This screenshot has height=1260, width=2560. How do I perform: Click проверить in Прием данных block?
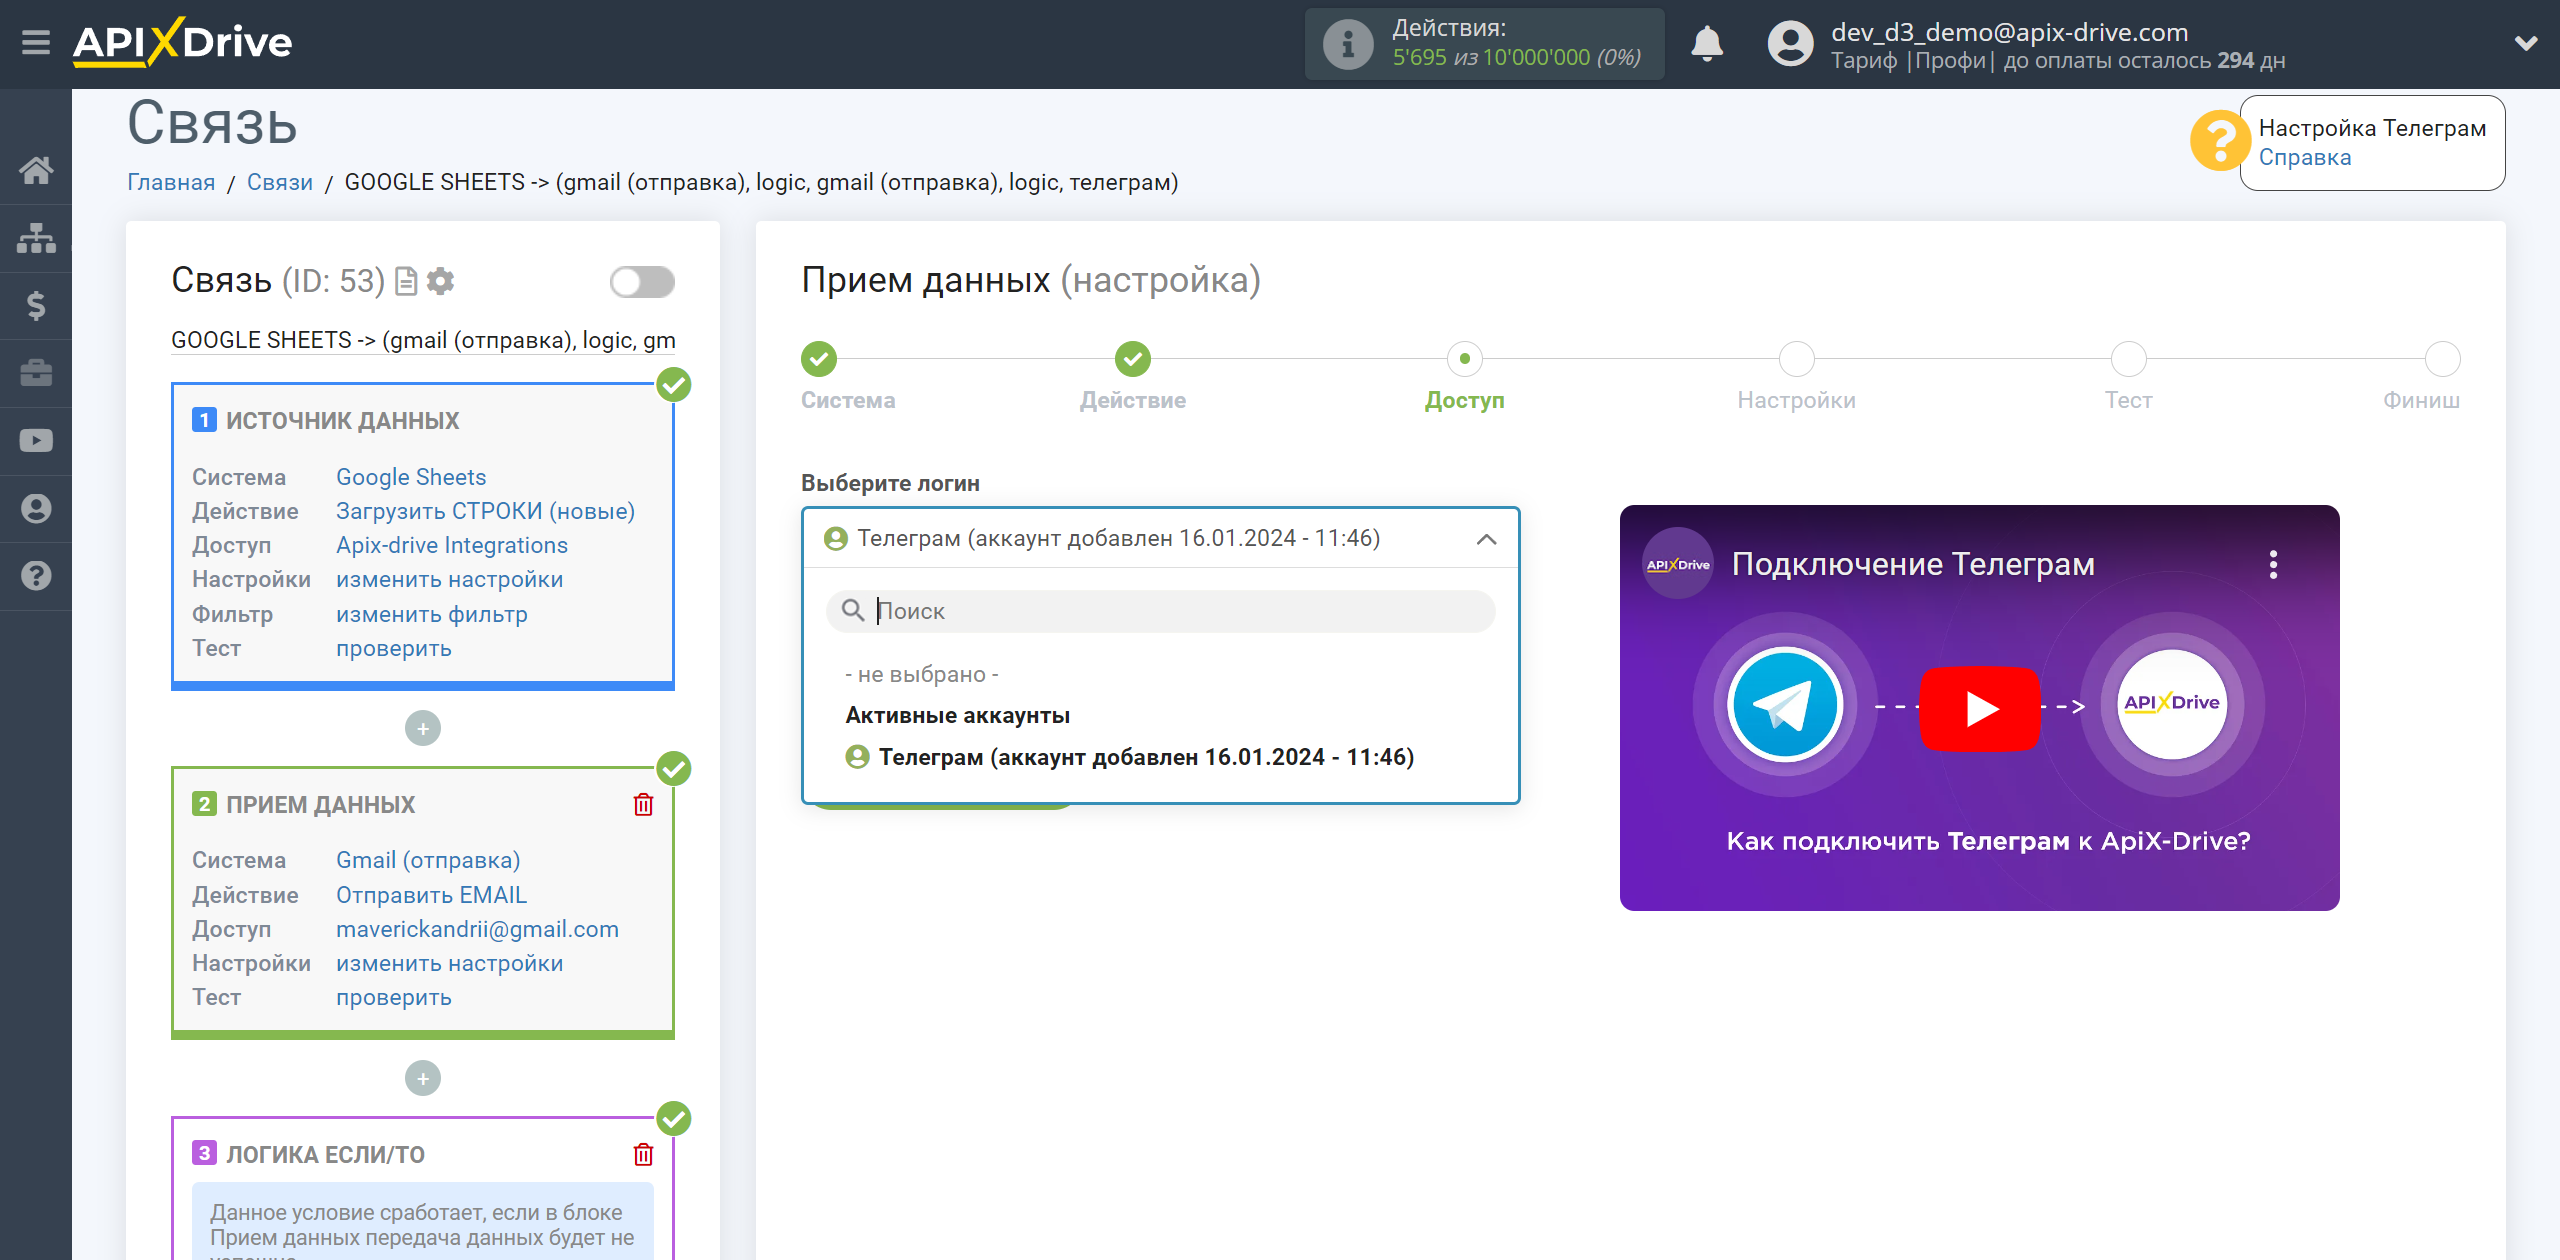click(x=394, y=997)
